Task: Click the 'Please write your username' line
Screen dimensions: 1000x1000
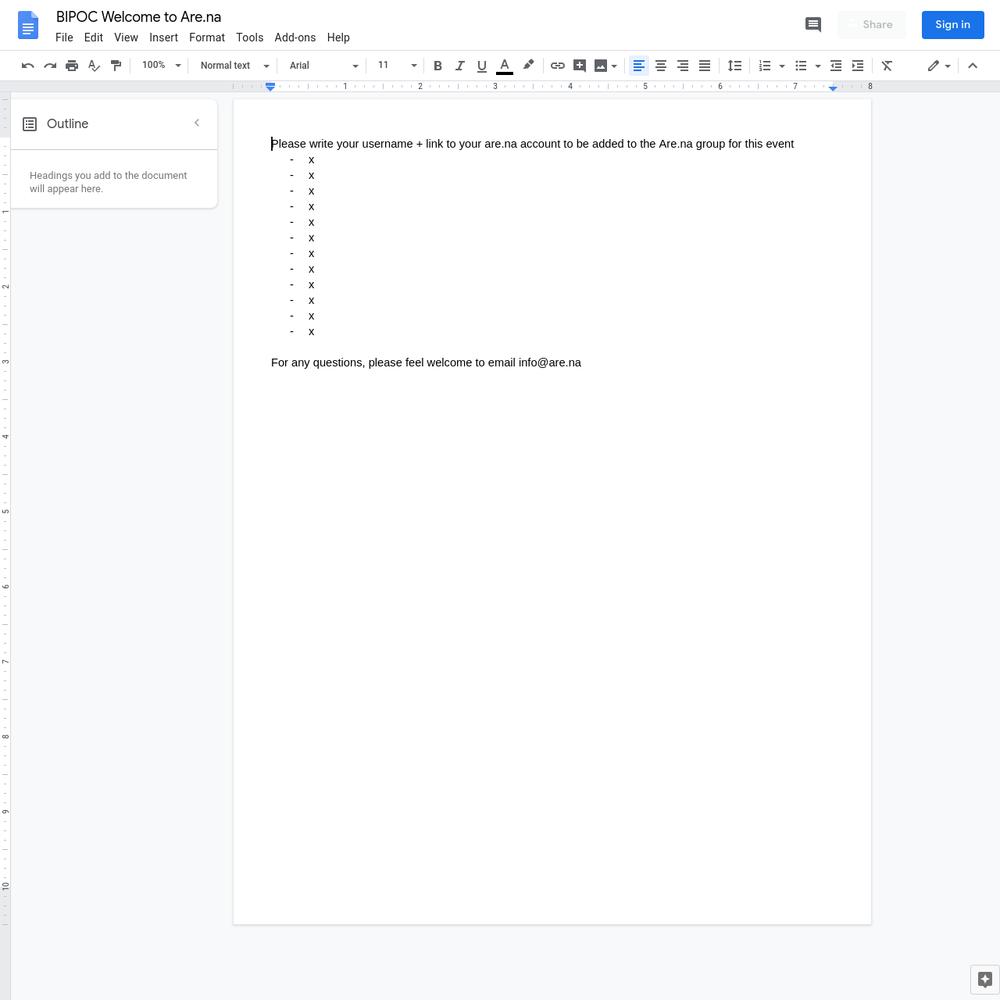Action: coord(533,144)
